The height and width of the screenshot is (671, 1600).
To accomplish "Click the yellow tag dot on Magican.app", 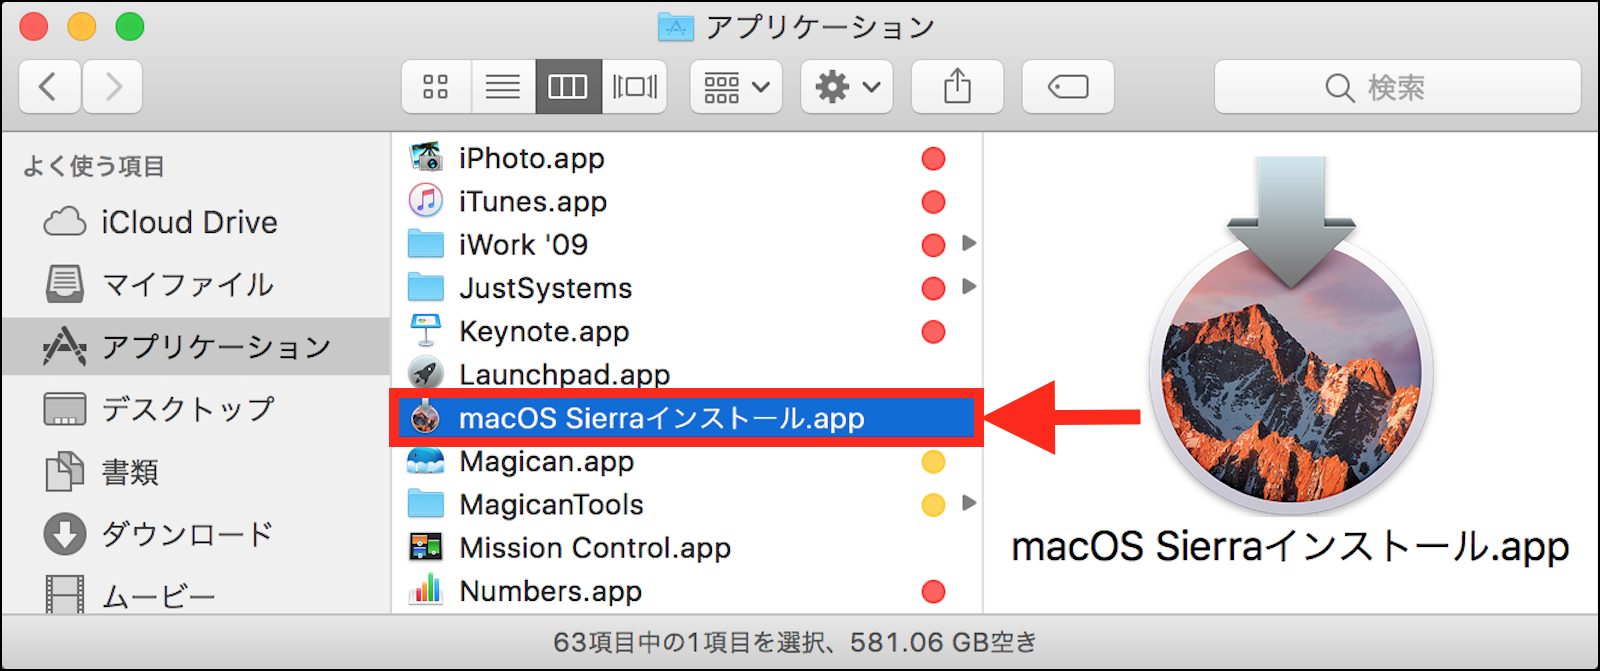I will click(x=933, y=462).
